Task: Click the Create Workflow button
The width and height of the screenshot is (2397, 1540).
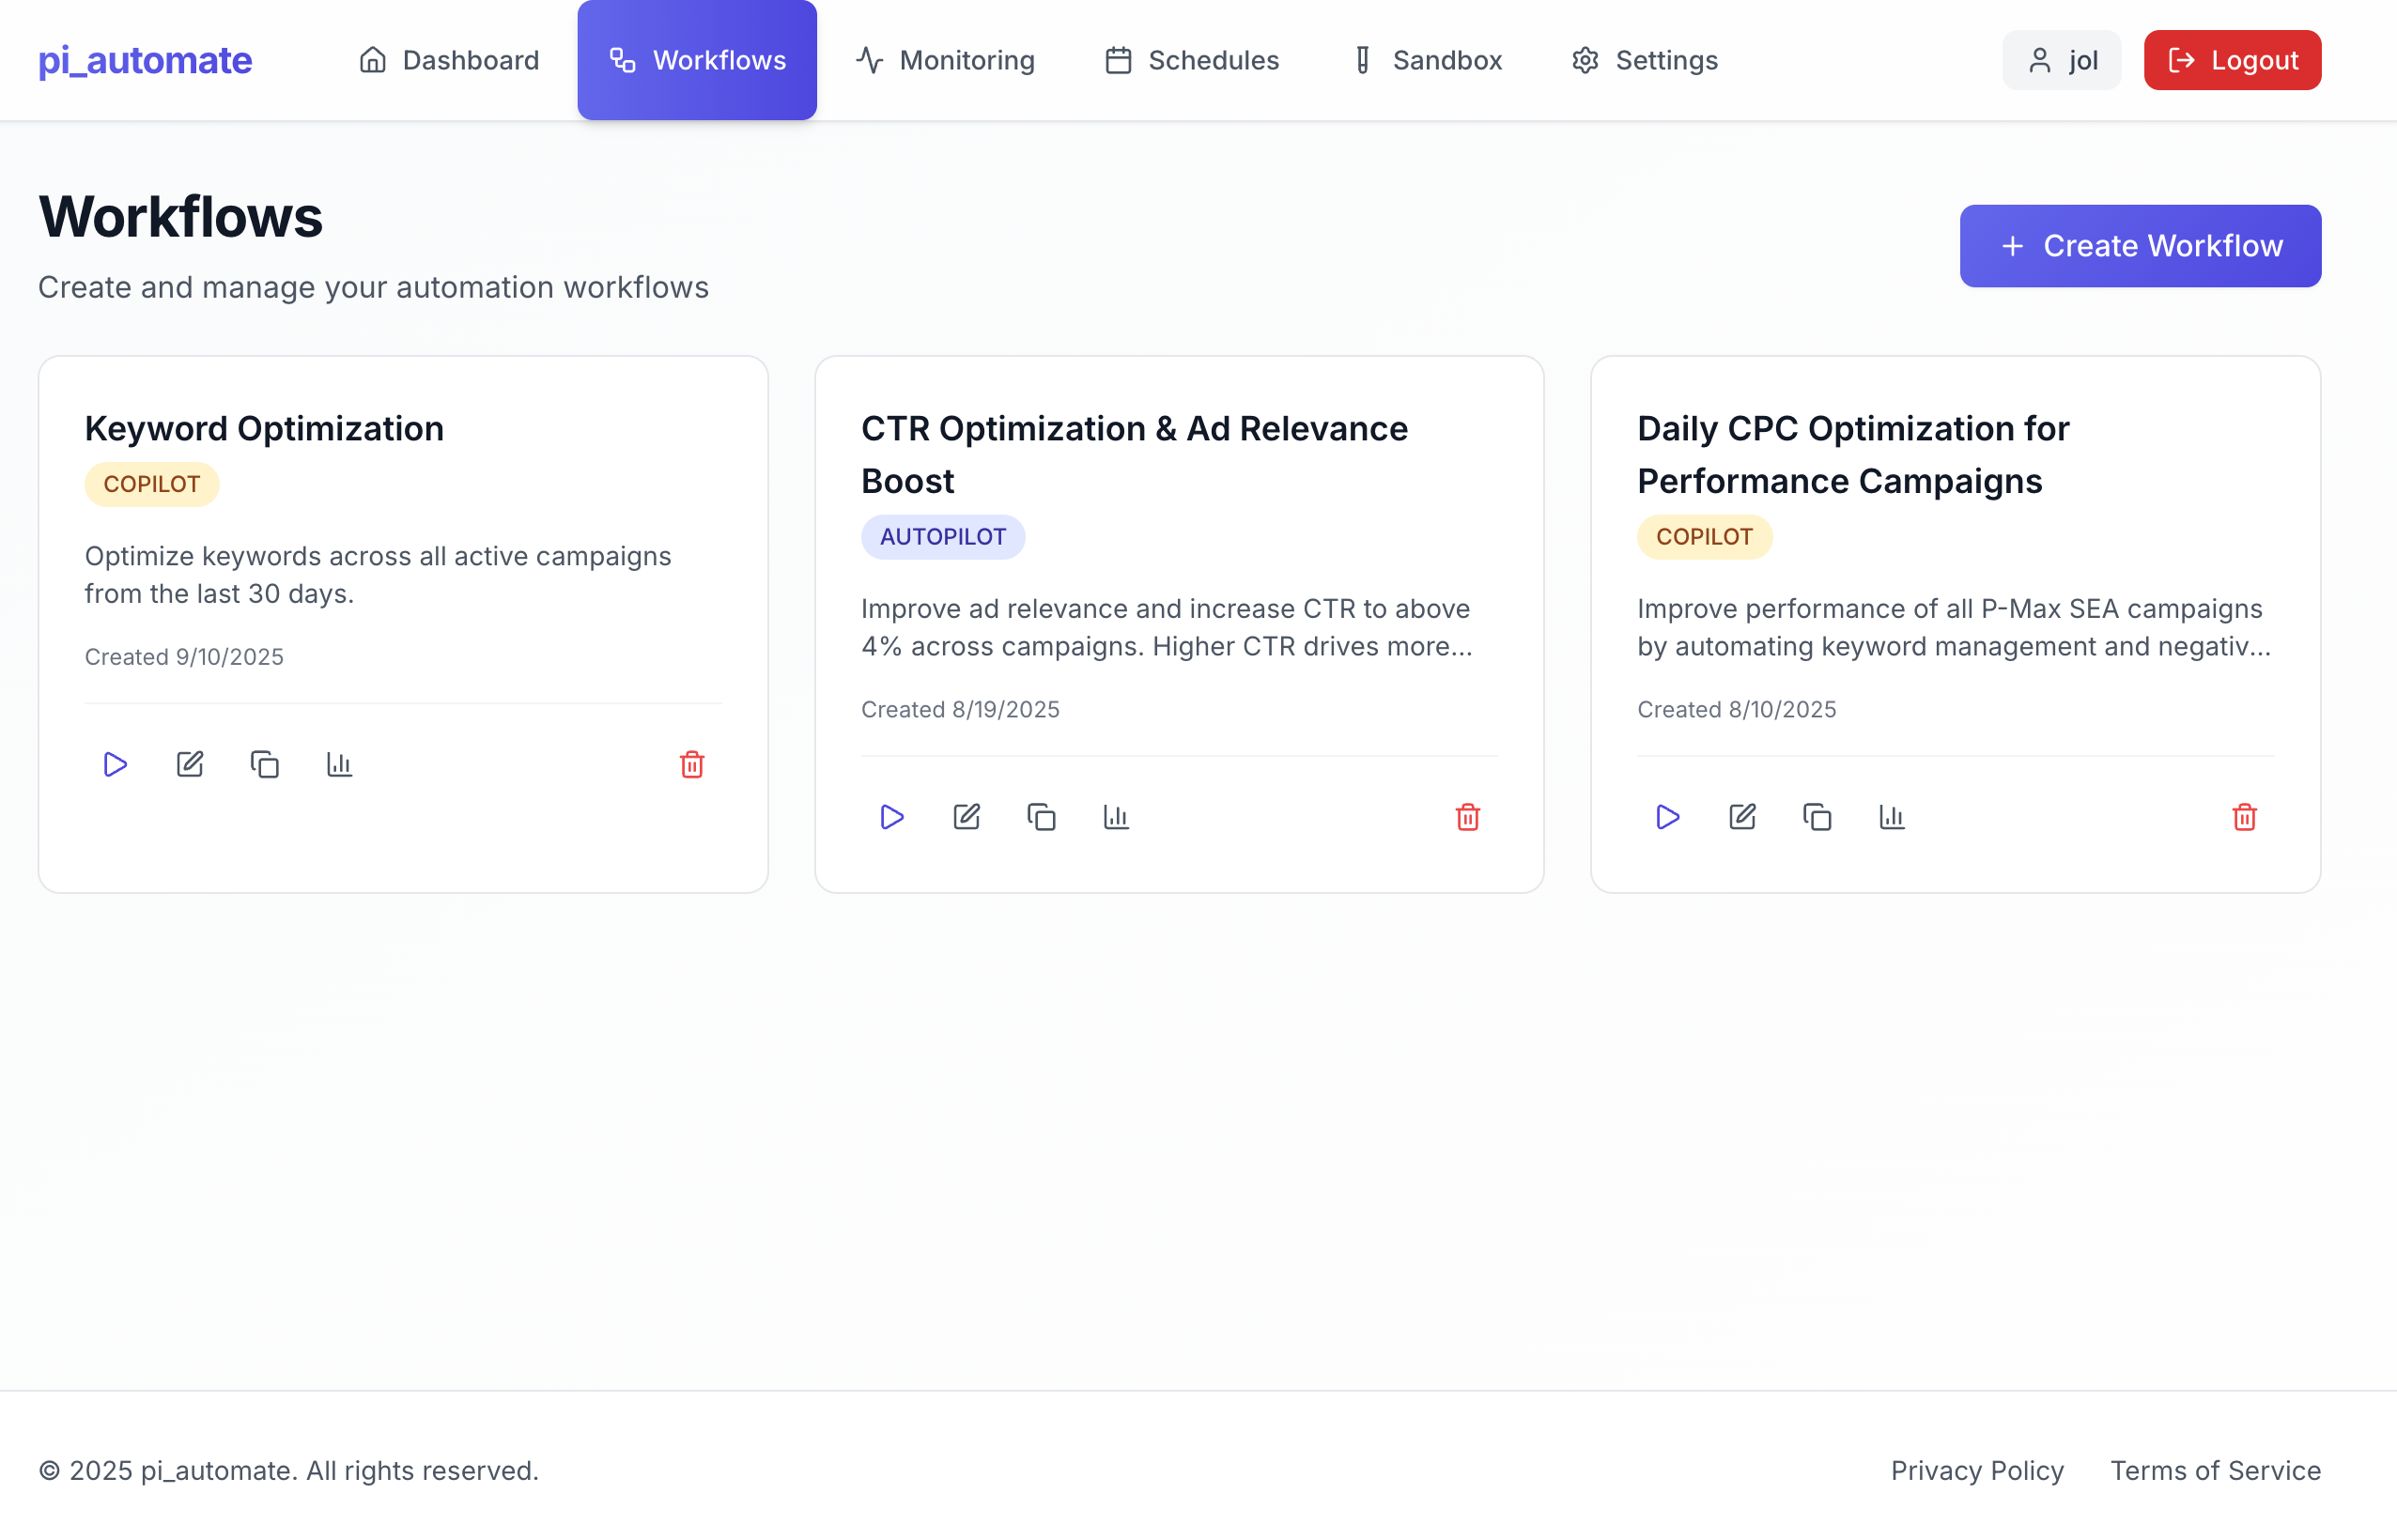Action: pyautogui.click(x=2139, y=245)
